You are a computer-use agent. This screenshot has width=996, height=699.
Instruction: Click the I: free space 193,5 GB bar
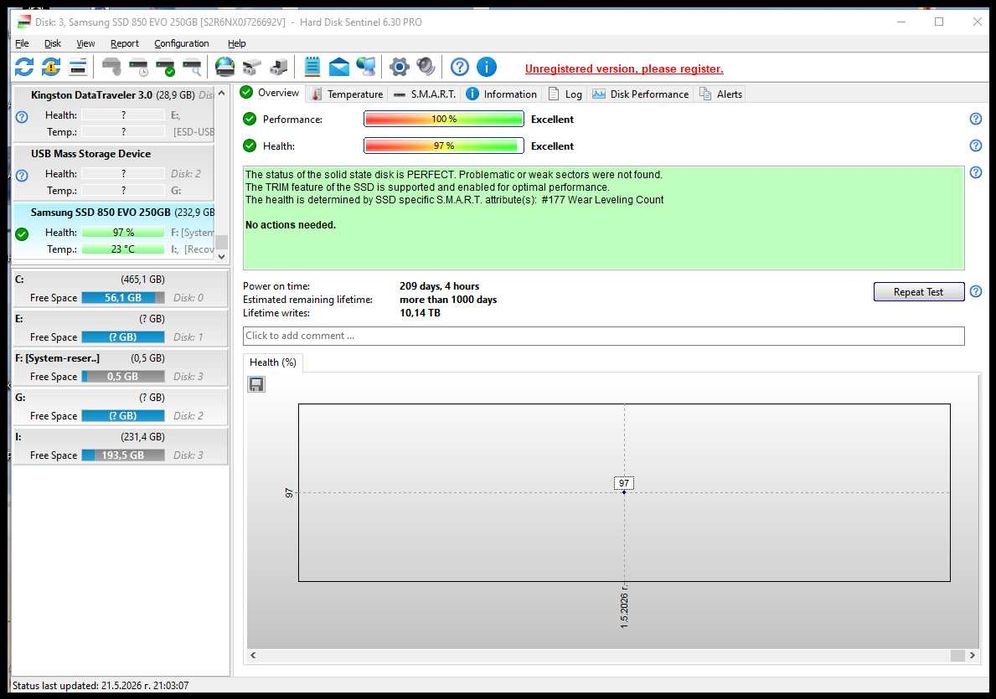coord(123,455)
